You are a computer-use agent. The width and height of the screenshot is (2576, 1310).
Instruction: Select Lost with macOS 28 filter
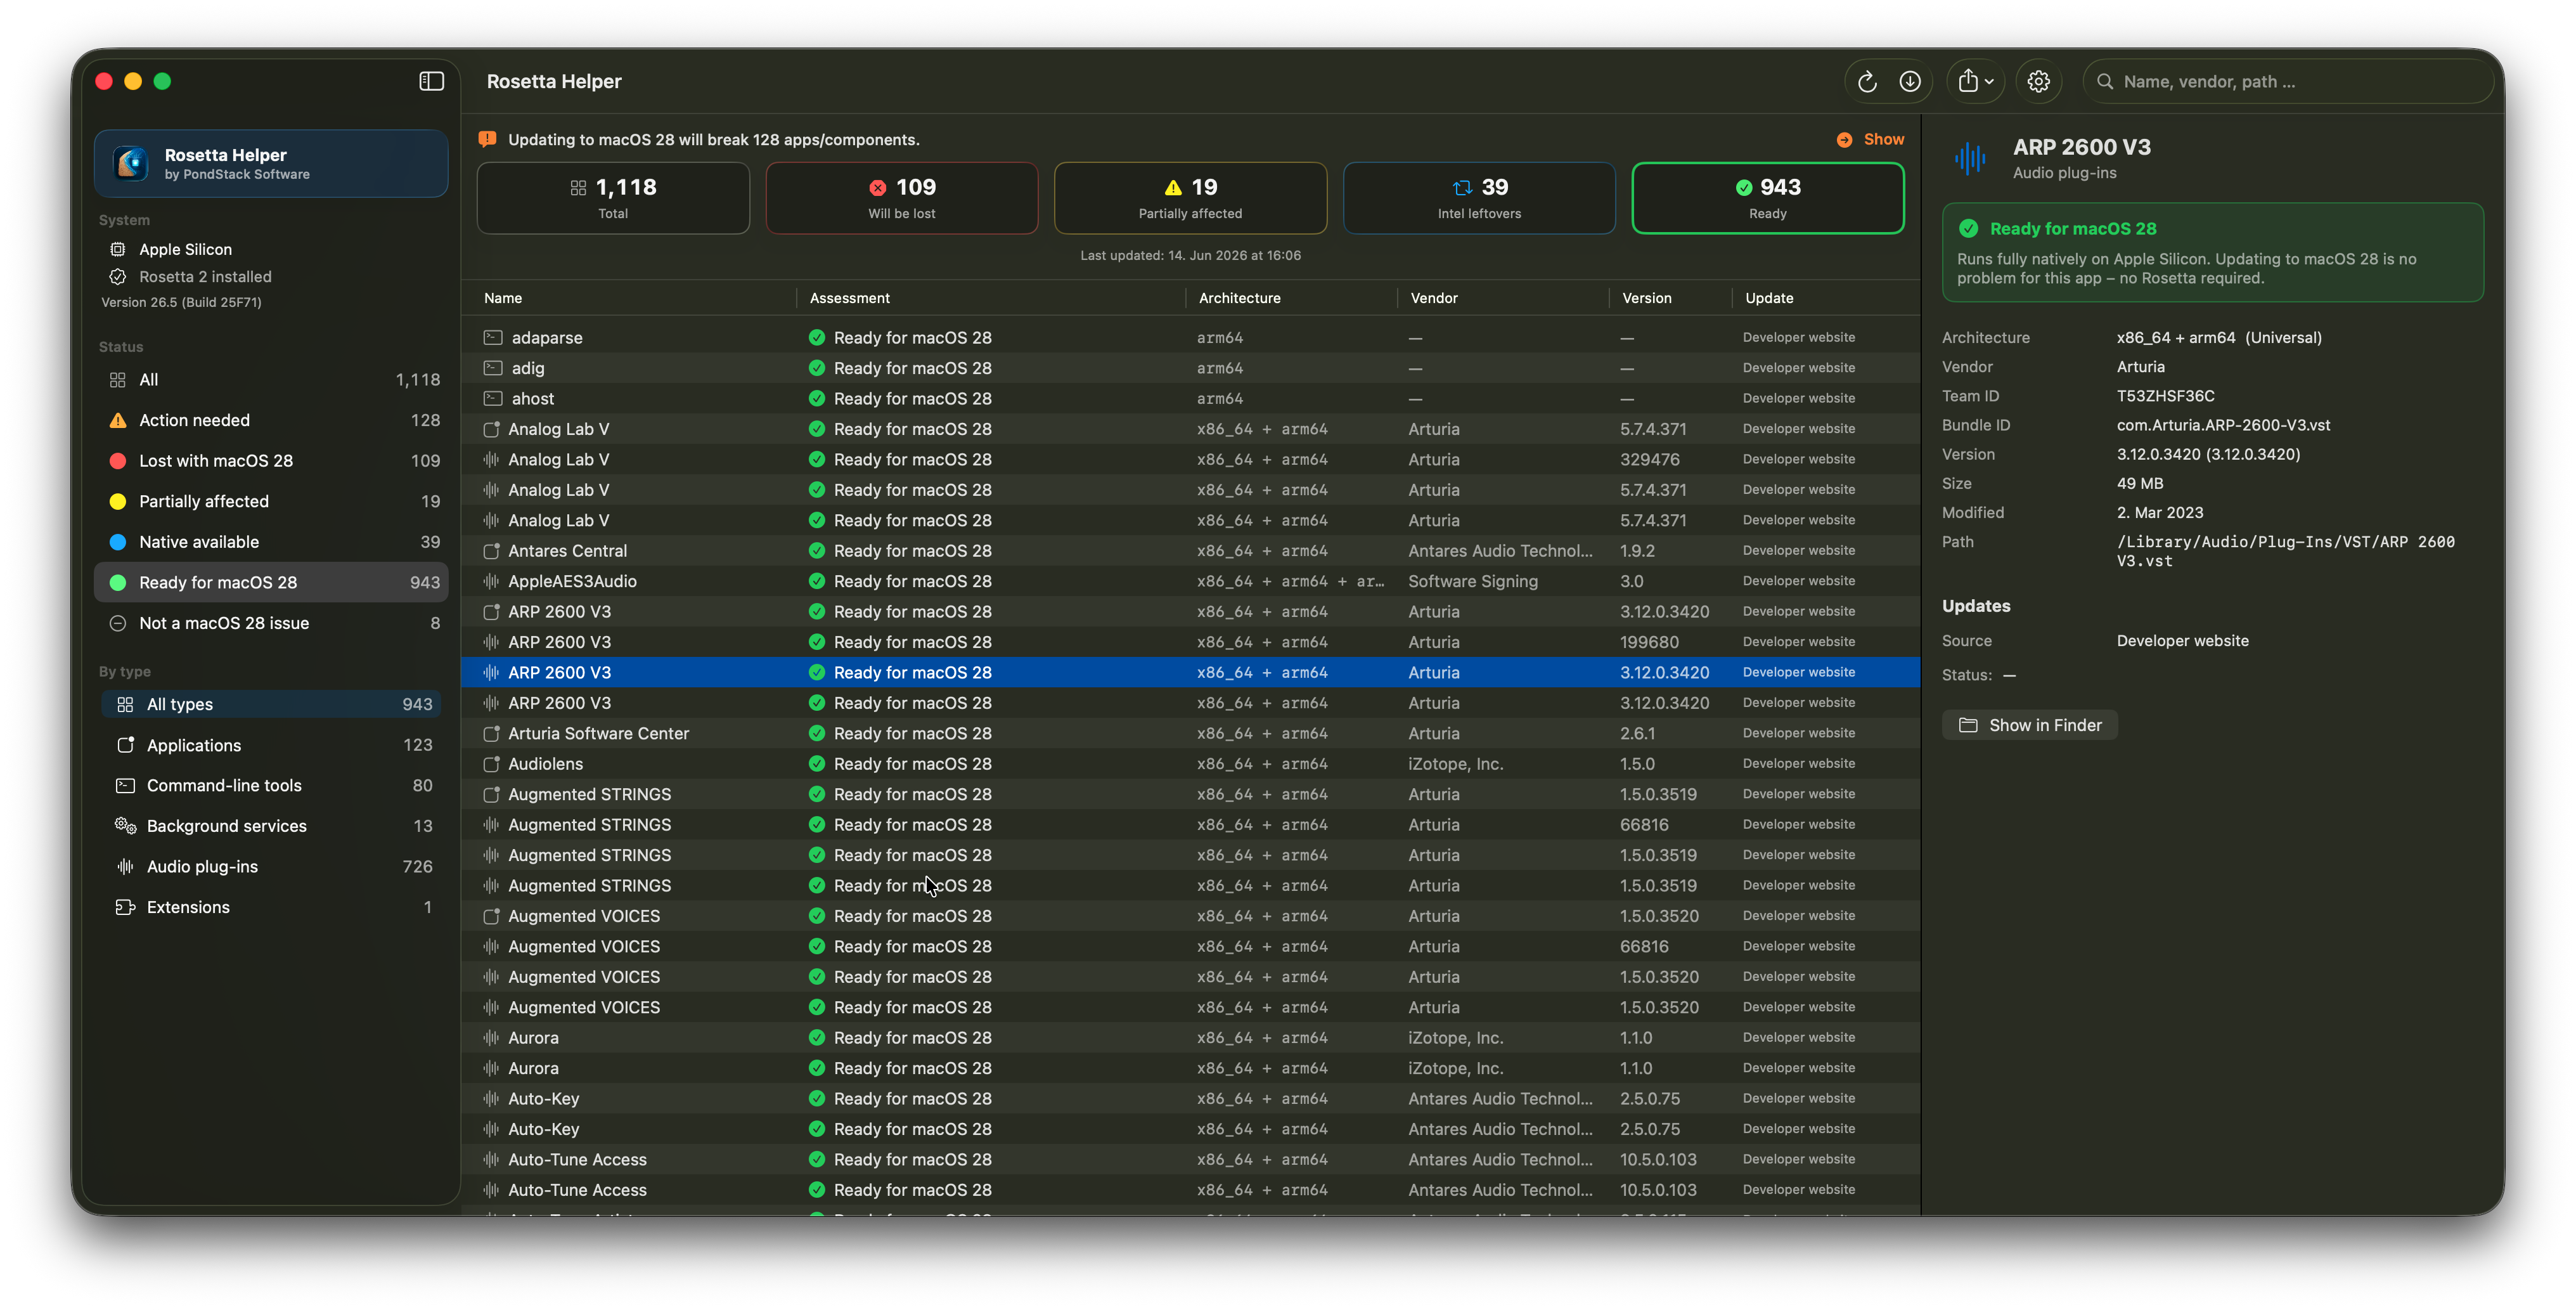tap(271, 460)
